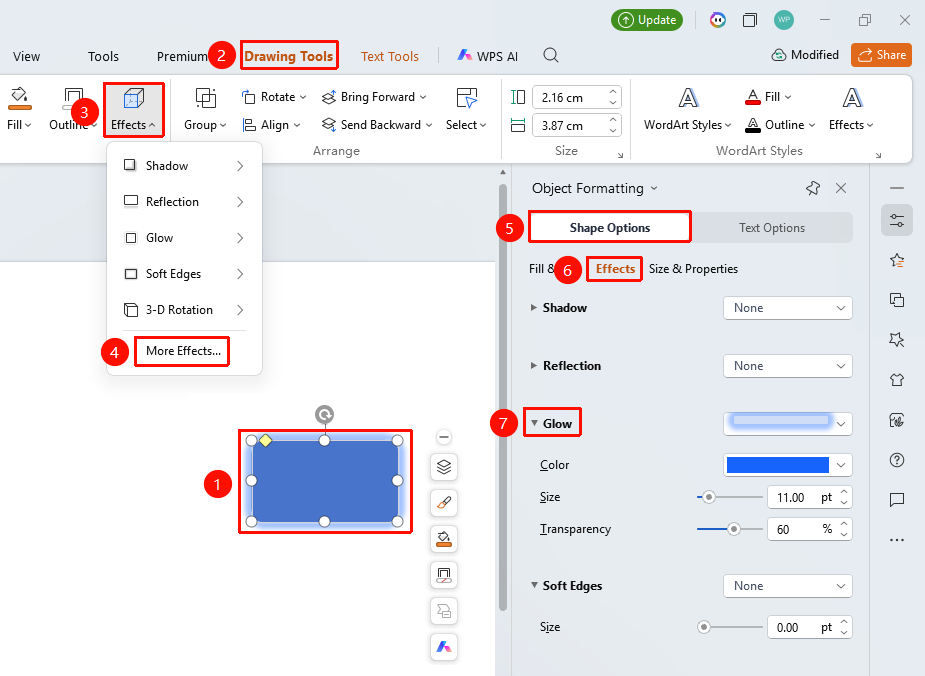Open the WPS AI assistant
The height and width of the screenshot is (676, 925).
tap(488, 56)
